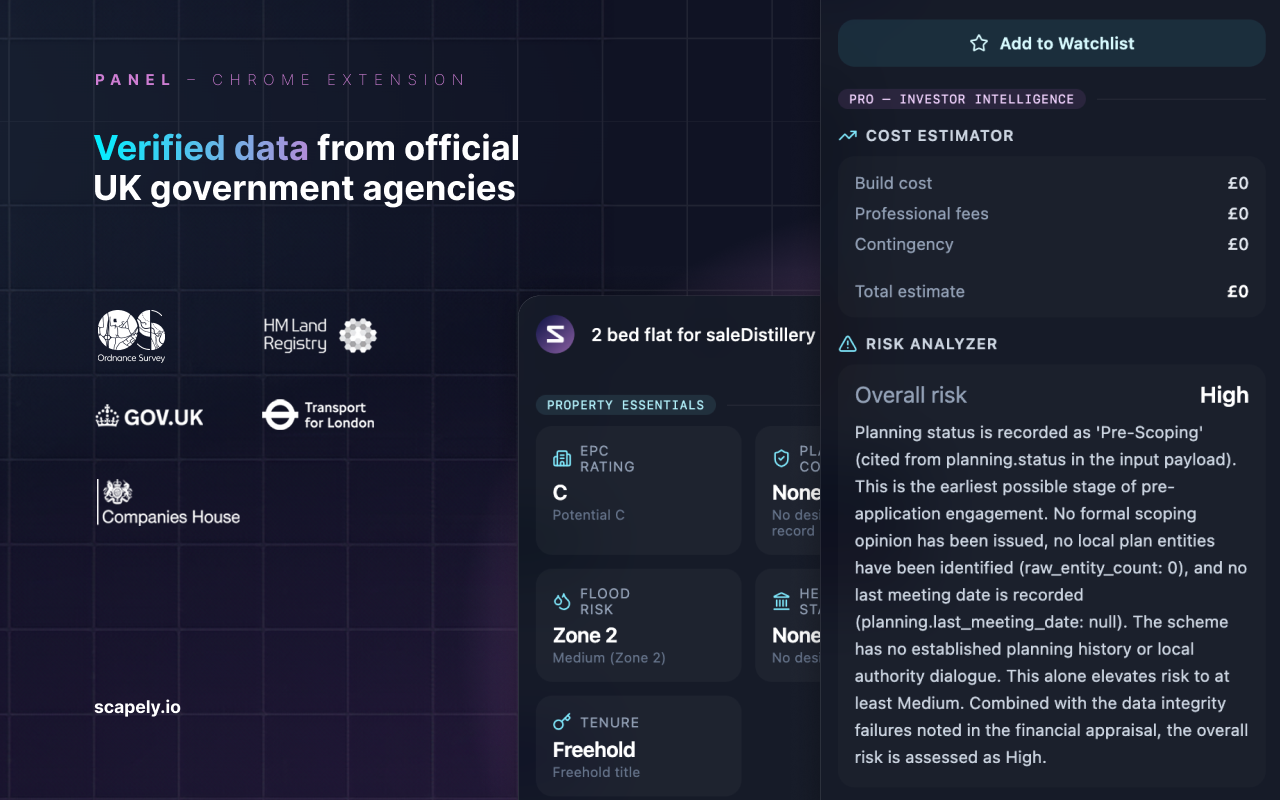The image size is (1280, 800).
Task: Click the HM Land Registry logo
Action: tap(320, 335)
